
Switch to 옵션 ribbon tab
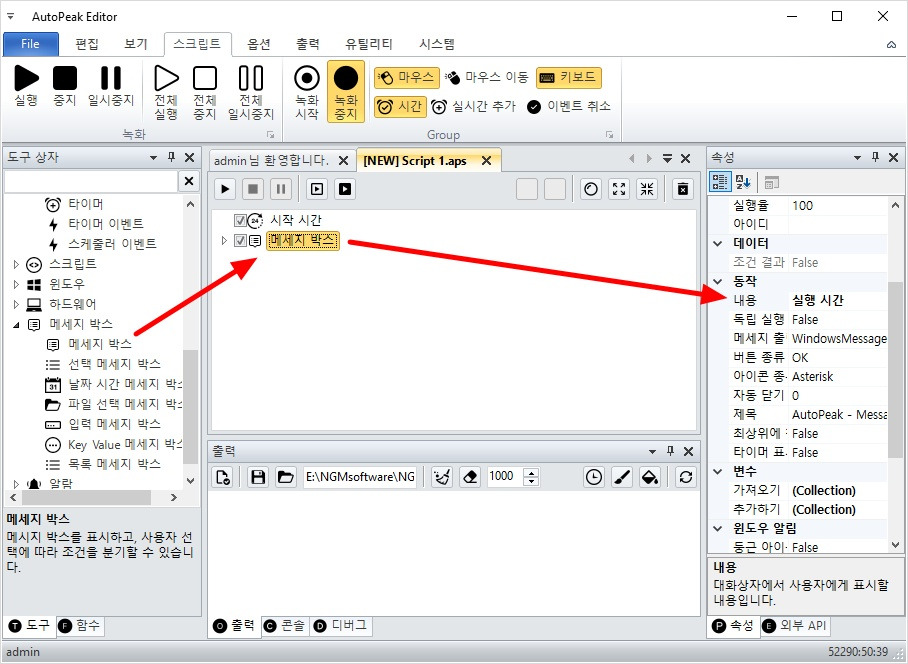point(259,44)
